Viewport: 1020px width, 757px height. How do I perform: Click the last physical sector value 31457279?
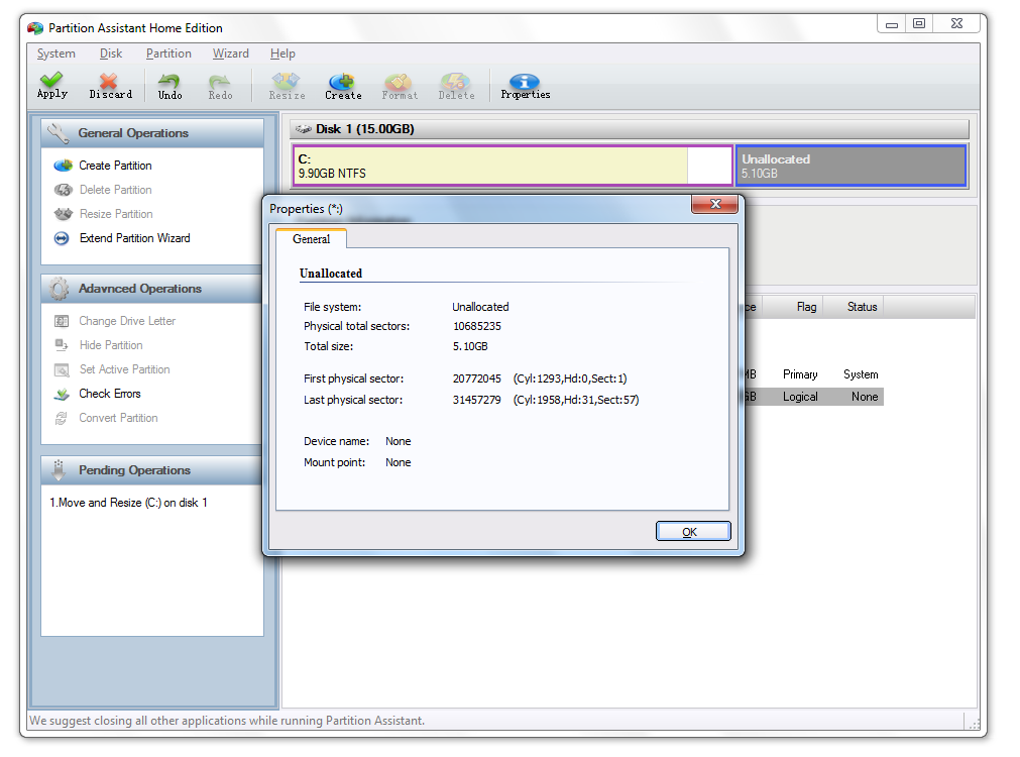pyautogui.click(x=477, y=400)
